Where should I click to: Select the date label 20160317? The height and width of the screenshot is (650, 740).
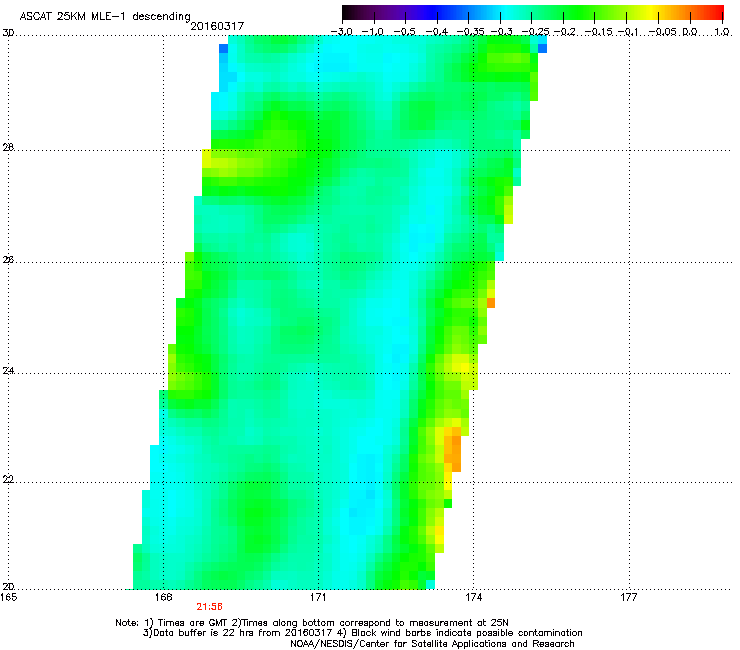[217, 26]
